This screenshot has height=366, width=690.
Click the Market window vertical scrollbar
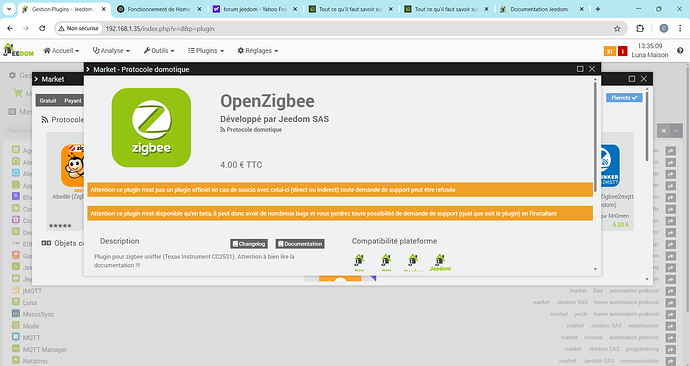point(647,125)
